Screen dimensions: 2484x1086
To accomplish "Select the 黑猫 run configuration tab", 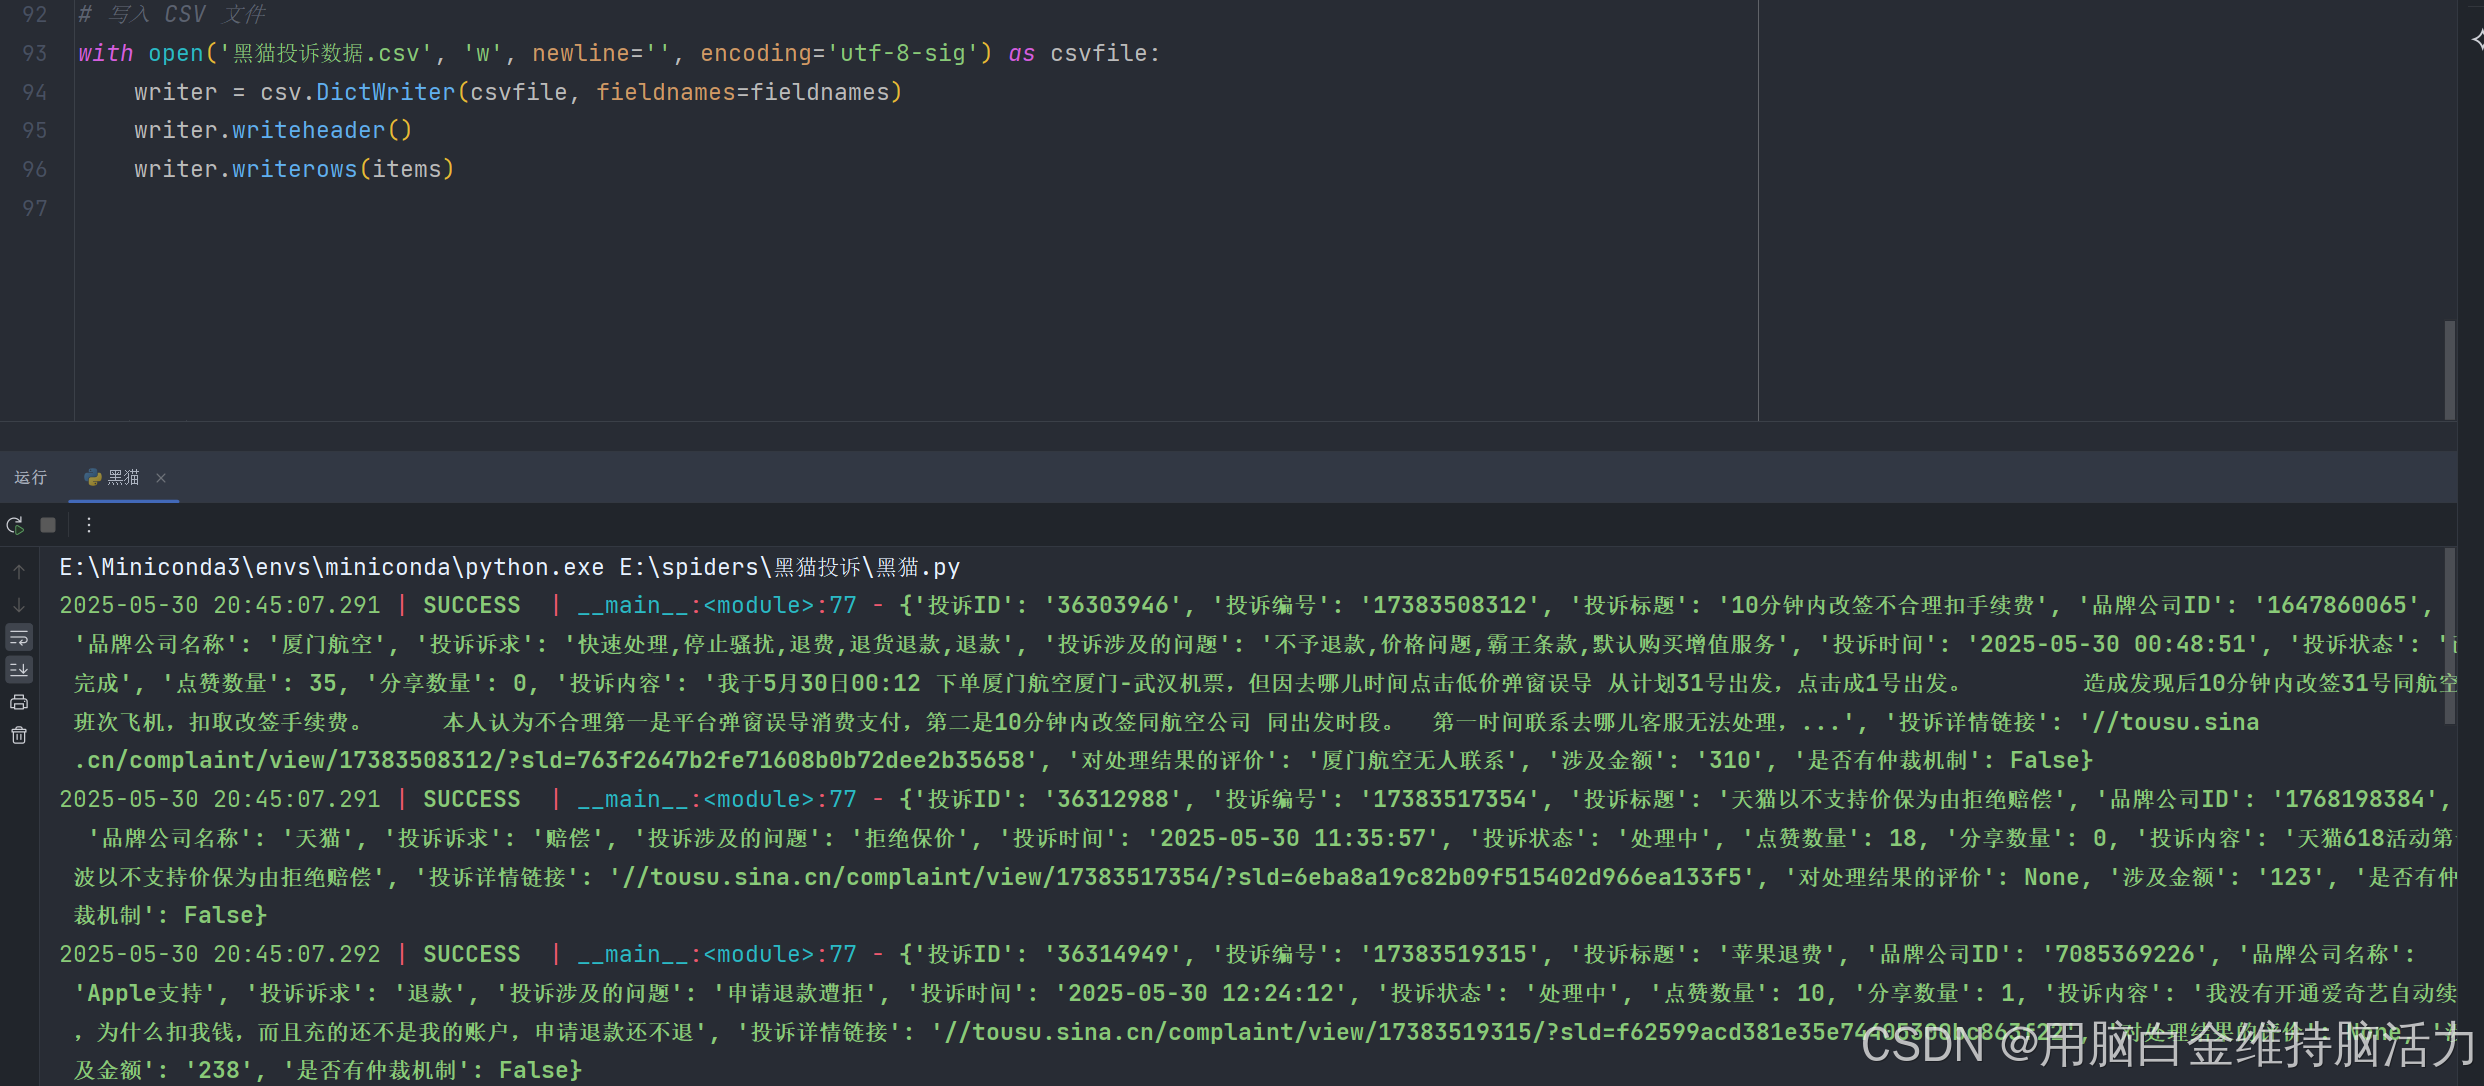I will (123, 478).
